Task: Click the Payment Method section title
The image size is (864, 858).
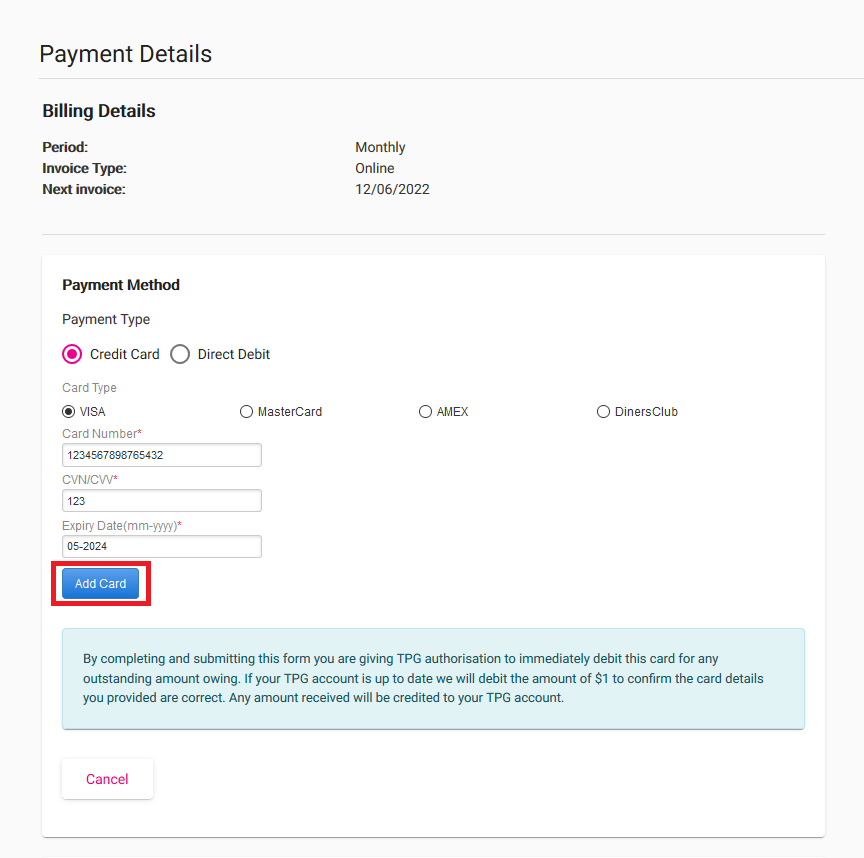Action: coord(120,285)
